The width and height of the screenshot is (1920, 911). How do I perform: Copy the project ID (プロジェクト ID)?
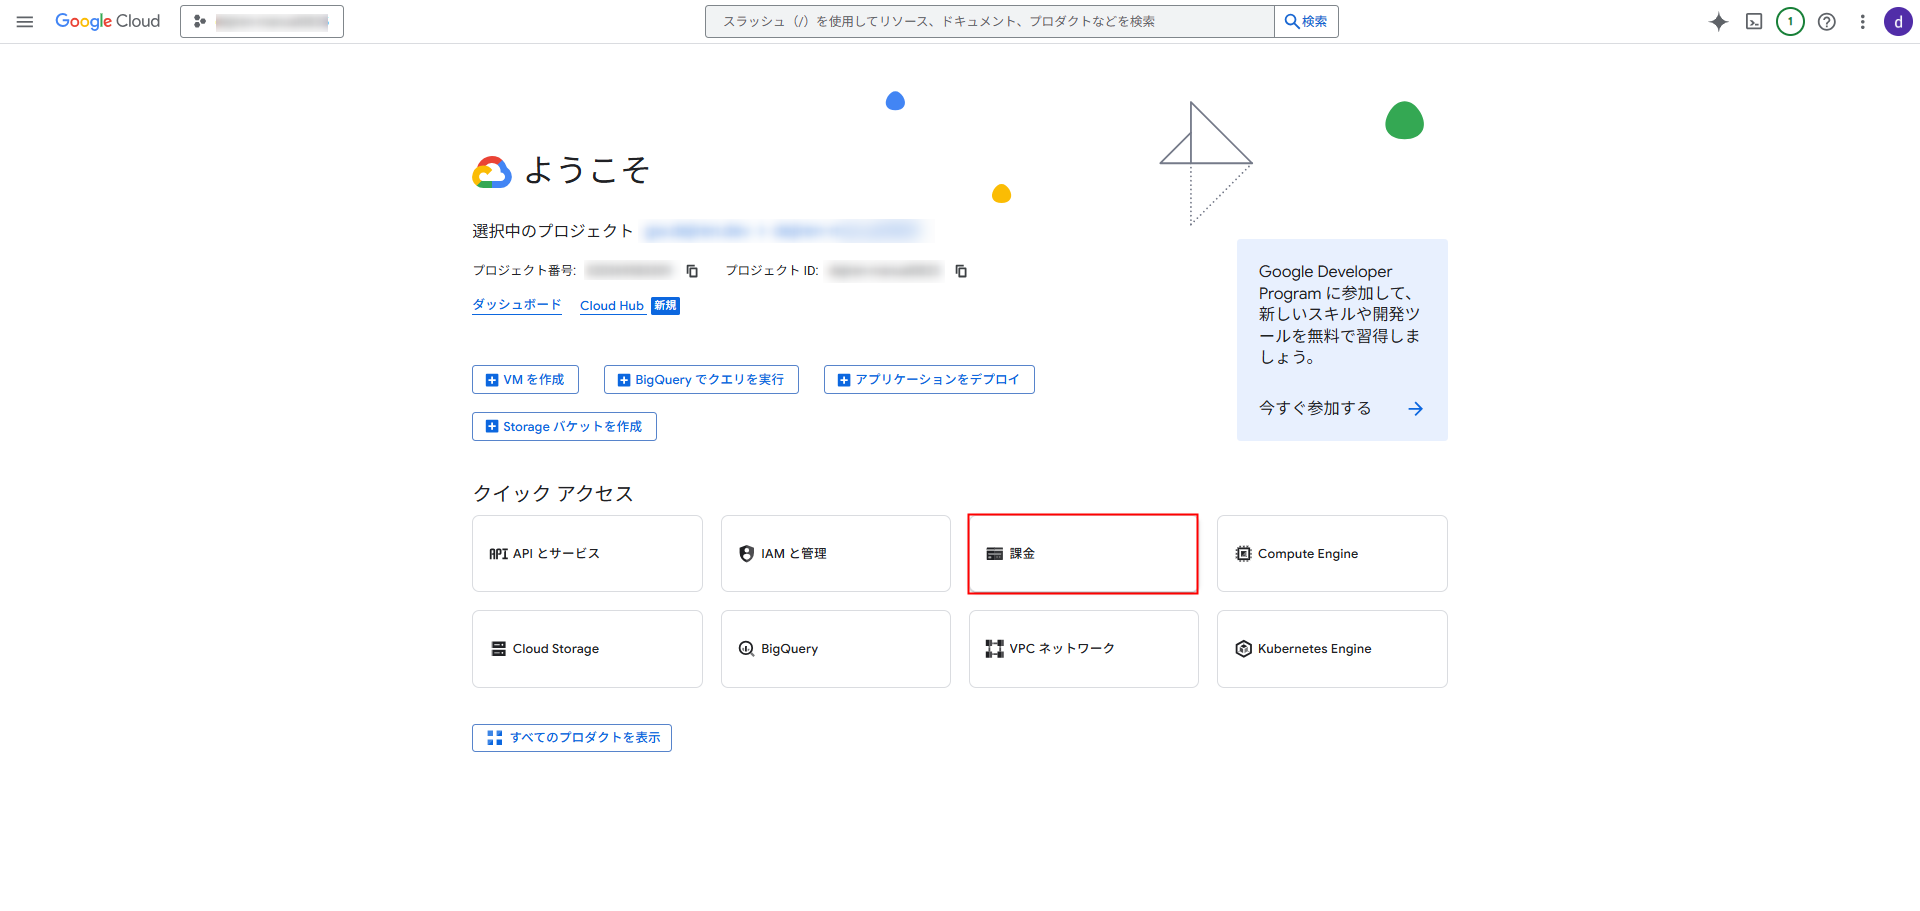[961, 271]
